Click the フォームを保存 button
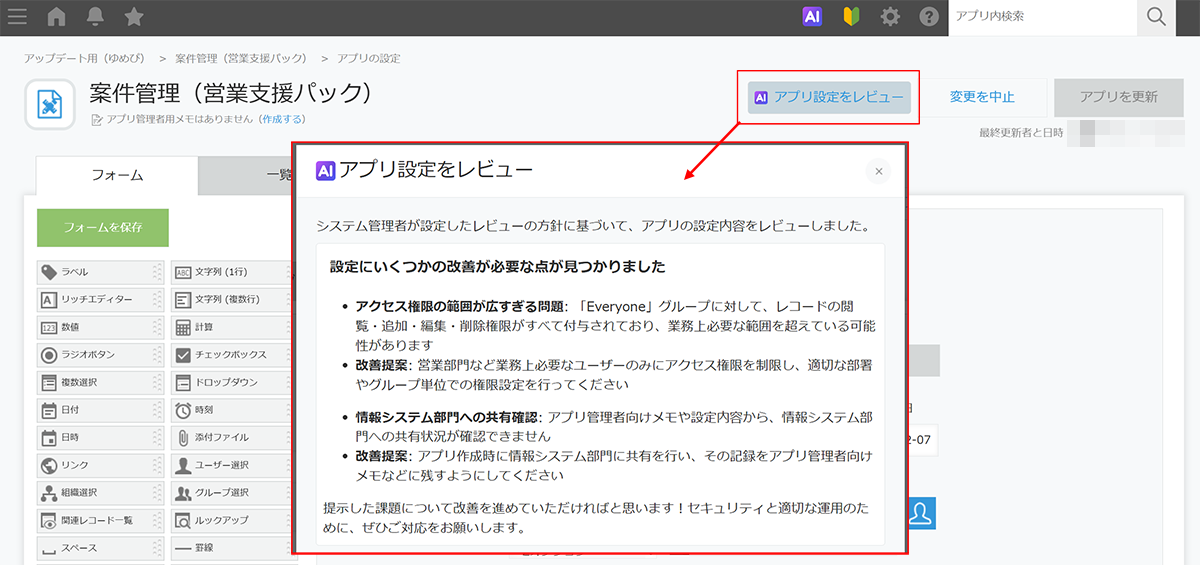This screenshot has height=565, width=1200. (103, 227)
